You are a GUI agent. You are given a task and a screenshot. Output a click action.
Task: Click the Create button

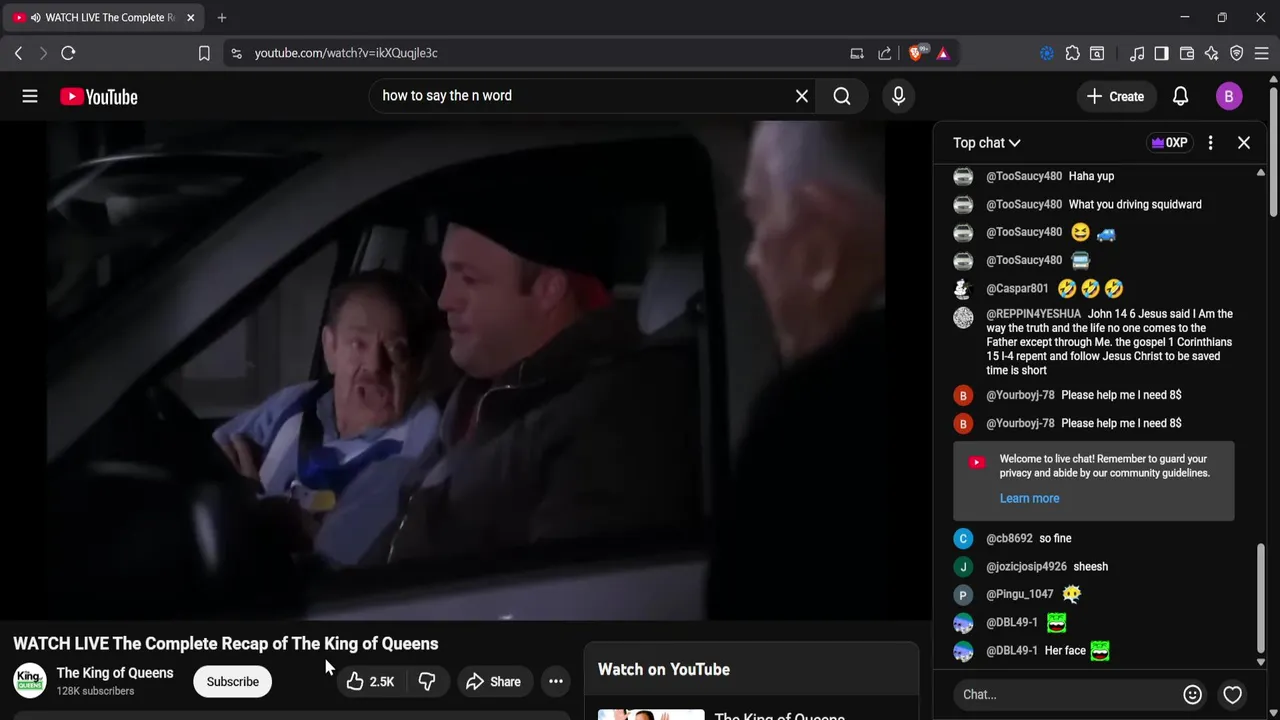(x=1116, y=96)
